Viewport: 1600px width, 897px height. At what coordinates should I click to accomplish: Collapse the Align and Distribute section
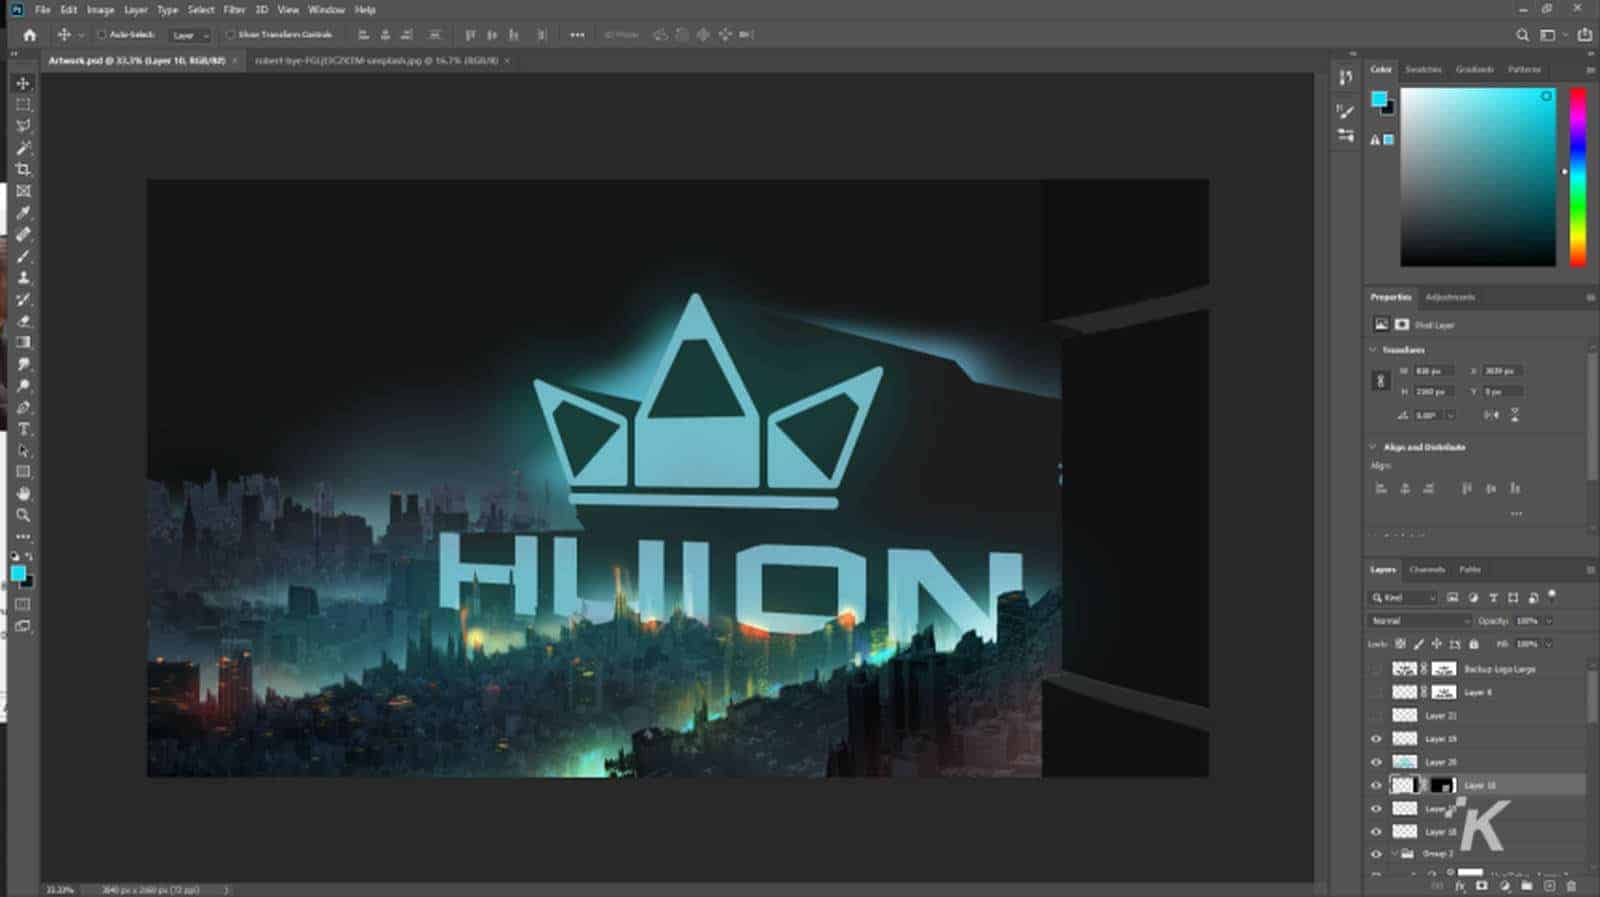(x=1373, y=447)
